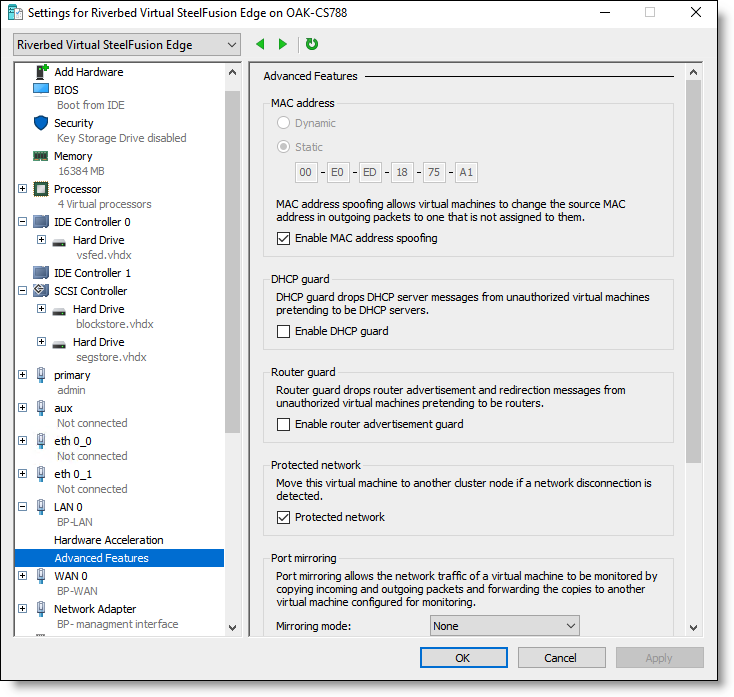Open the virtual machine selector dropdown

tap(127, 44)
